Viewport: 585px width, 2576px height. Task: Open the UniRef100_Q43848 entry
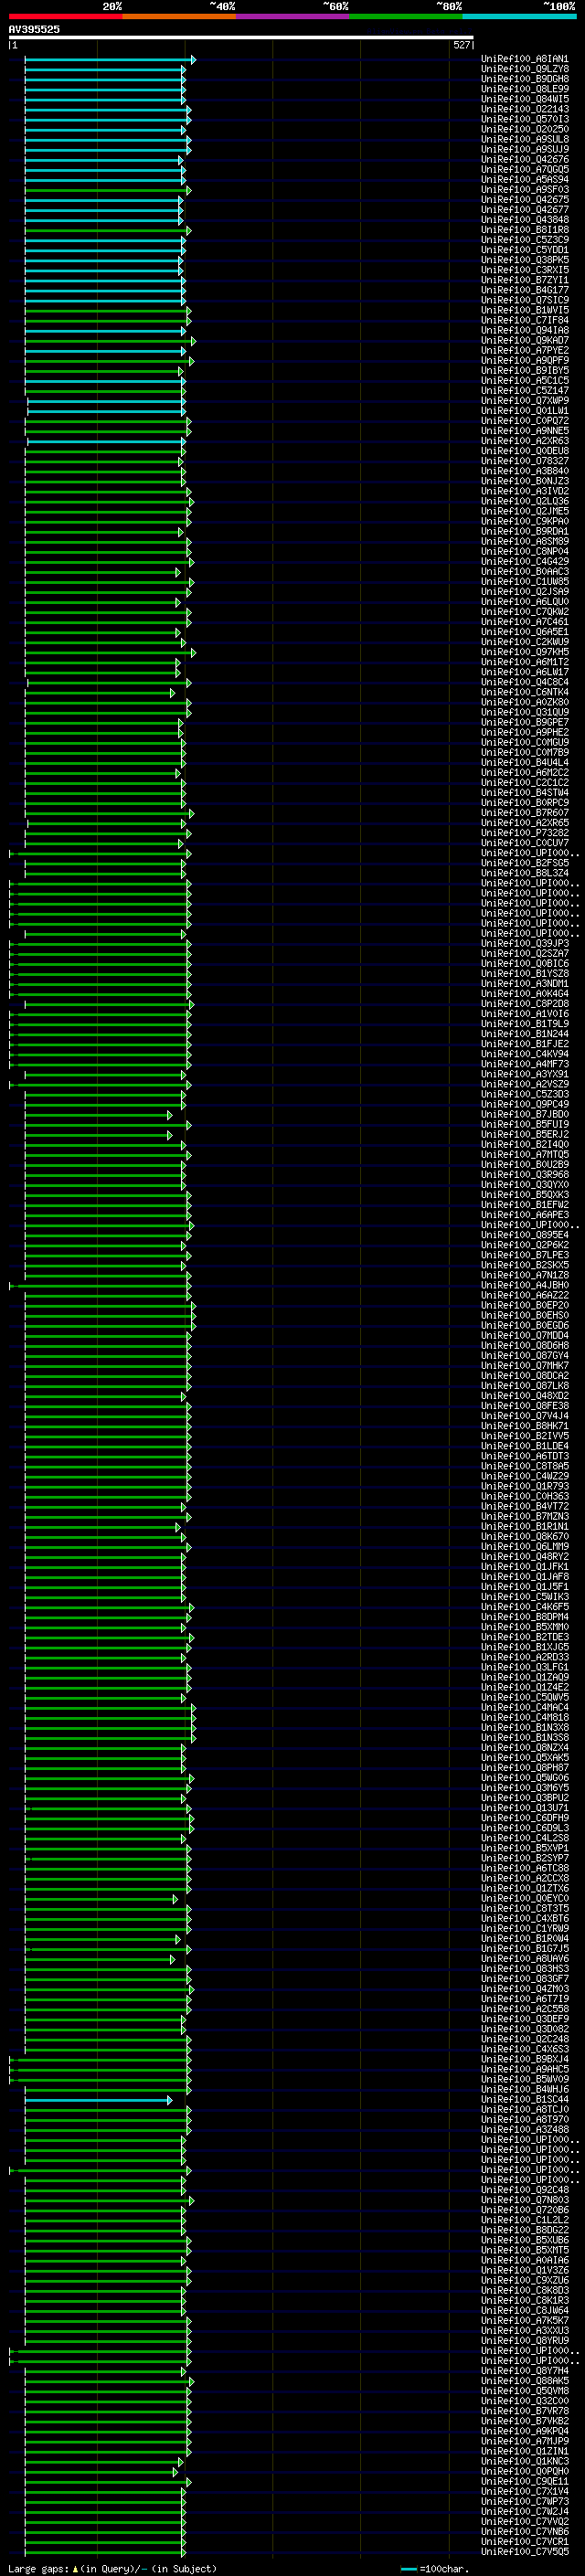[x=524, y=220]
